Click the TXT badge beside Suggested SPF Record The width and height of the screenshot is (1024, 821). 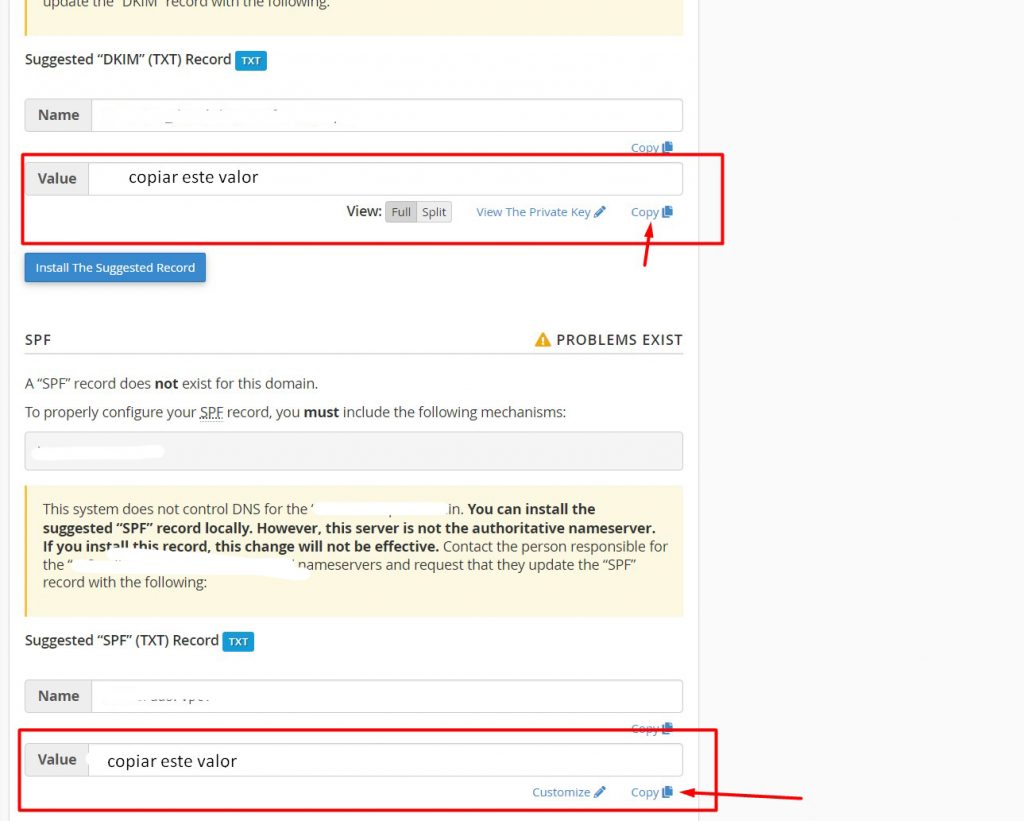coord(238,642)
